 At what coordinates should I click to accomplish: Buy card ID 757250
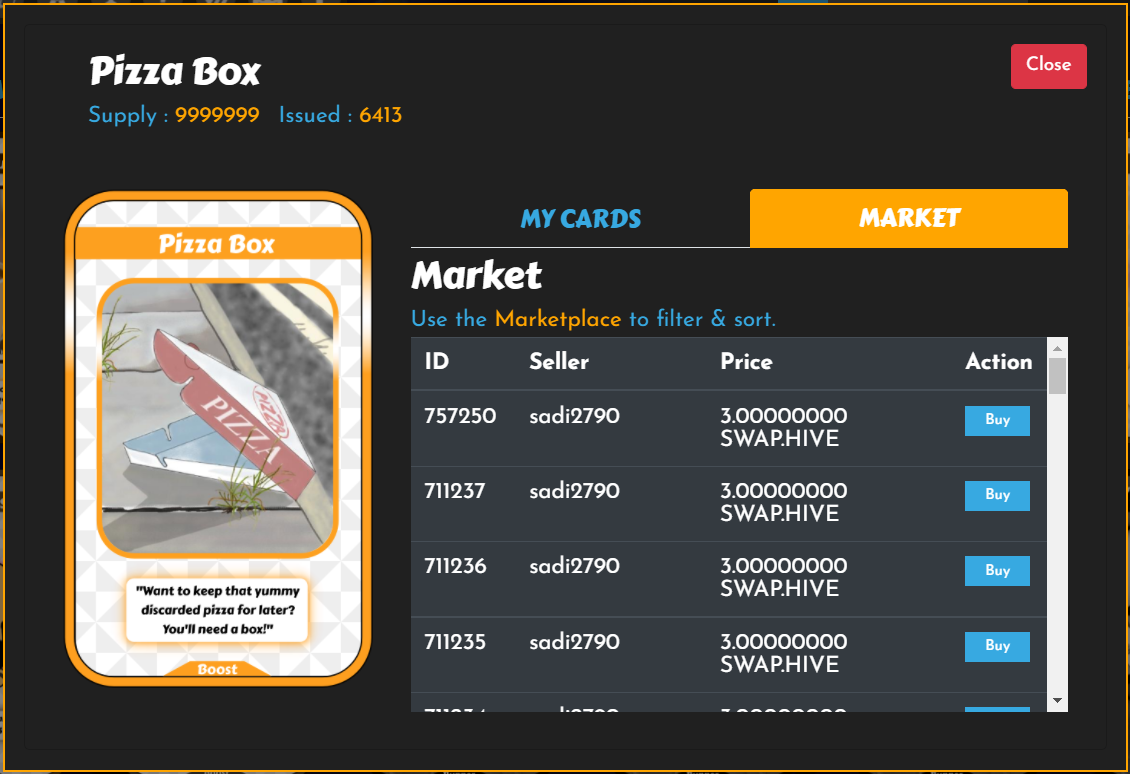pyautogui.click(x=997, y=420)
